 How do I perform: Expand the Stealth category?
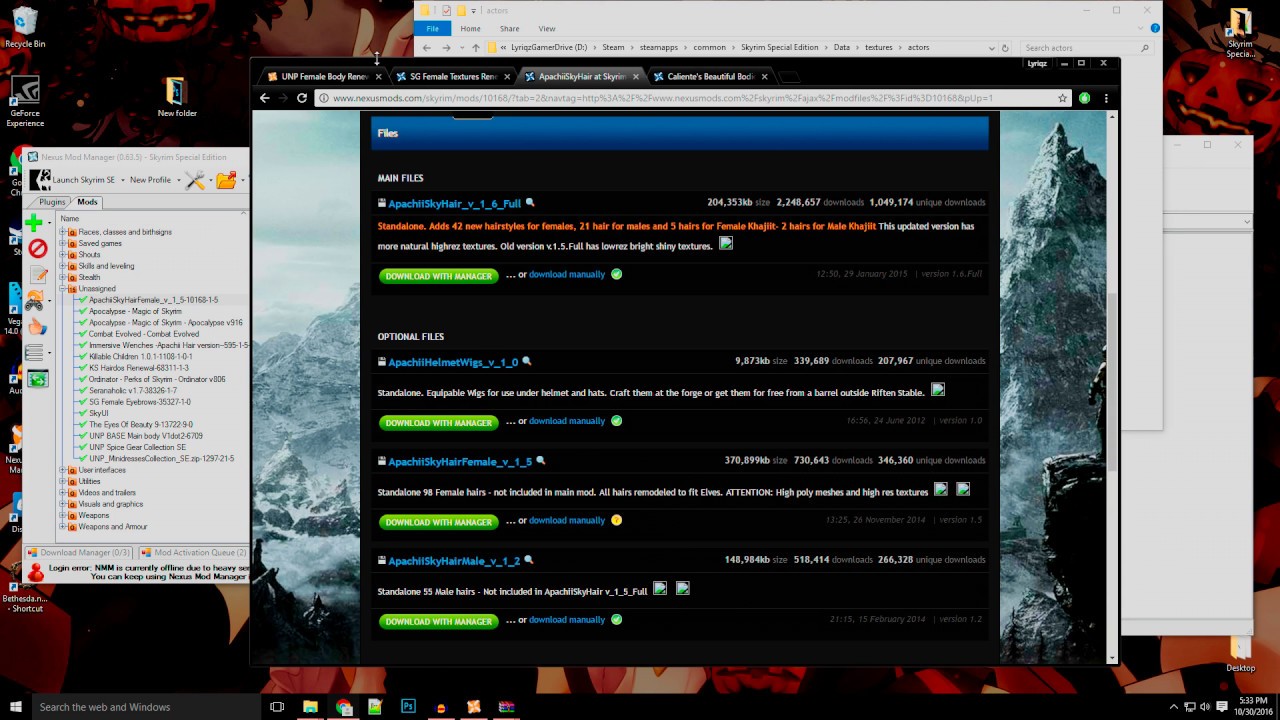[63, 277]
